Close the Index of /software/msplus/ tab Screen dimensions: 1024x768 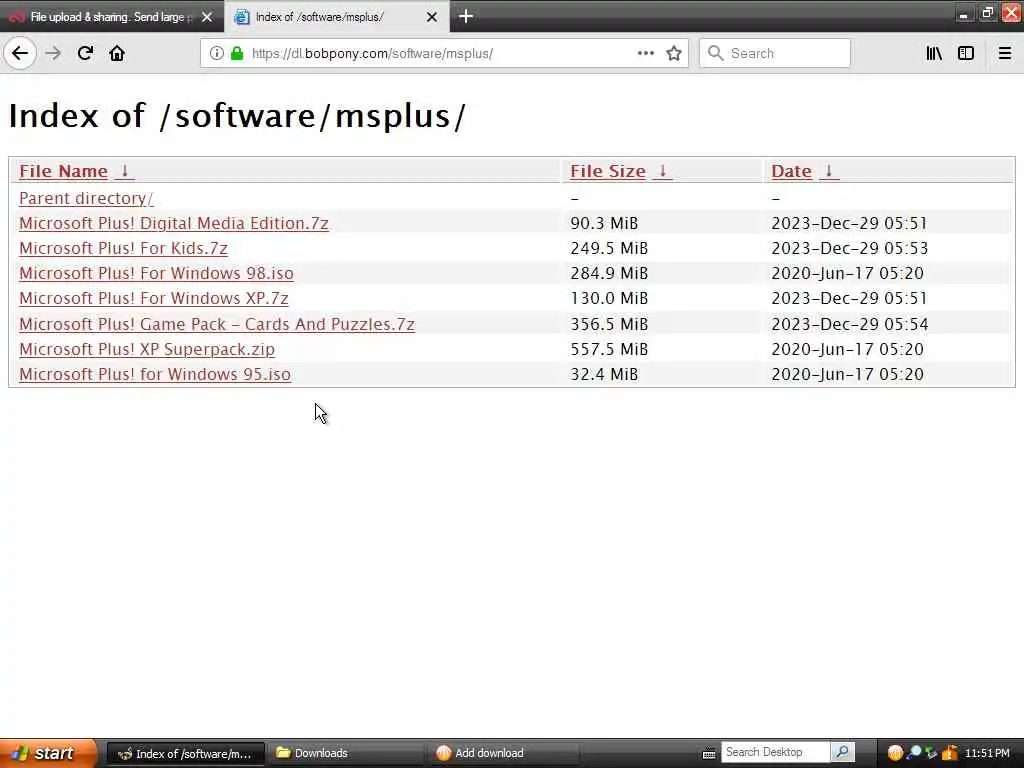[x=432, y=17]
